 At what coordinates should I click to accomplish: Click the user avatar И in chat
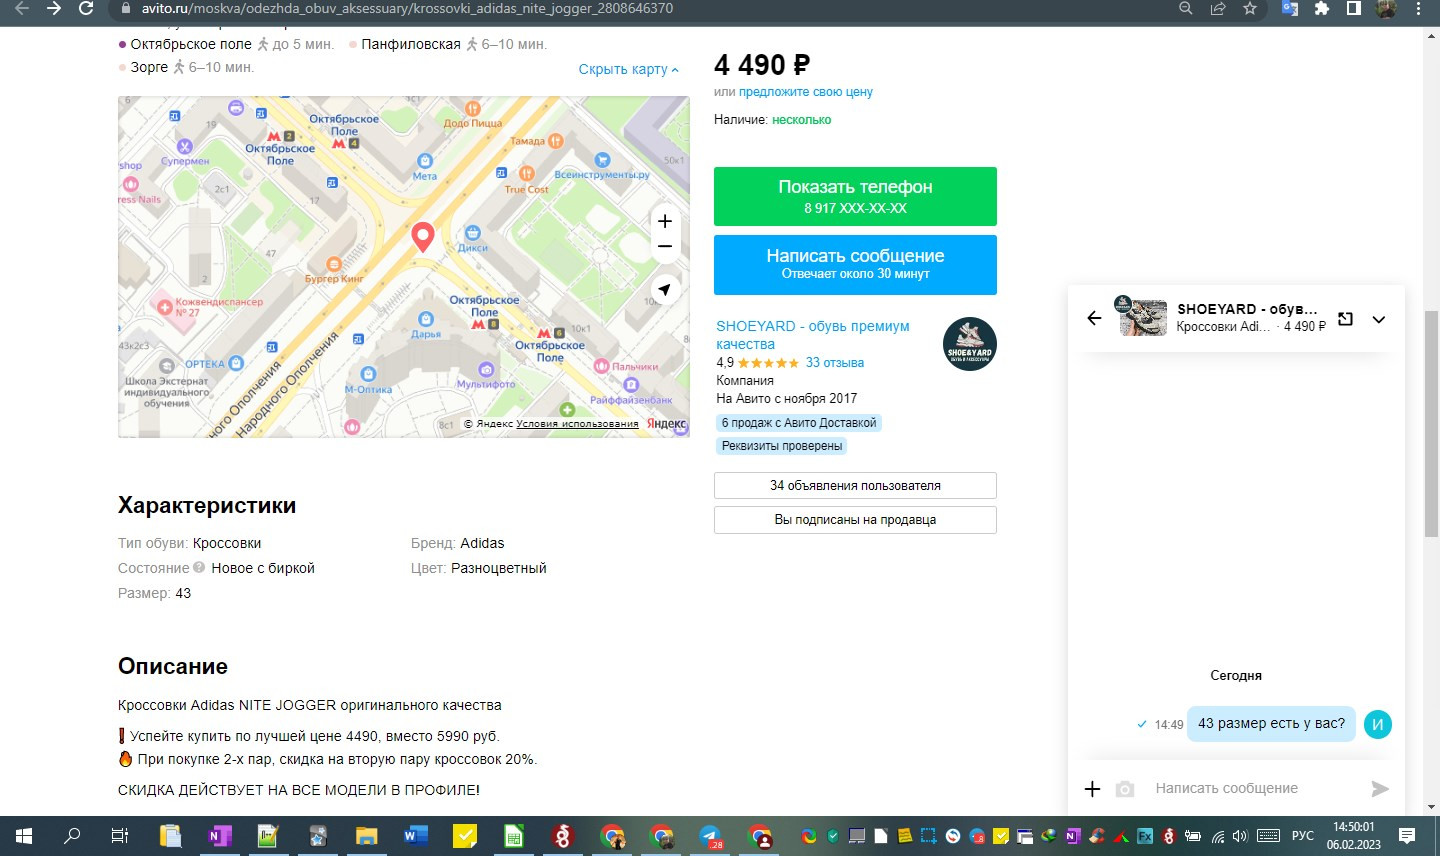coord(1378,724)
